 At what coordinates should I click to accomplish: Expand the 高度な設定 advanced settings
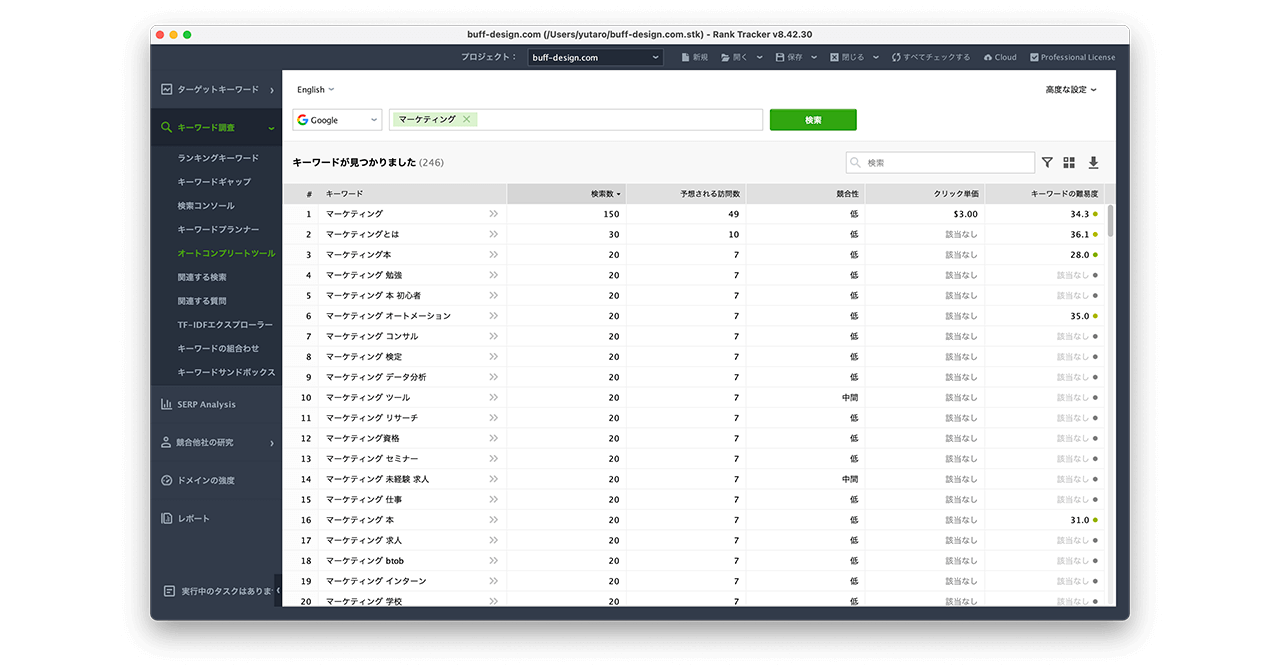[x=1070, y=90]
